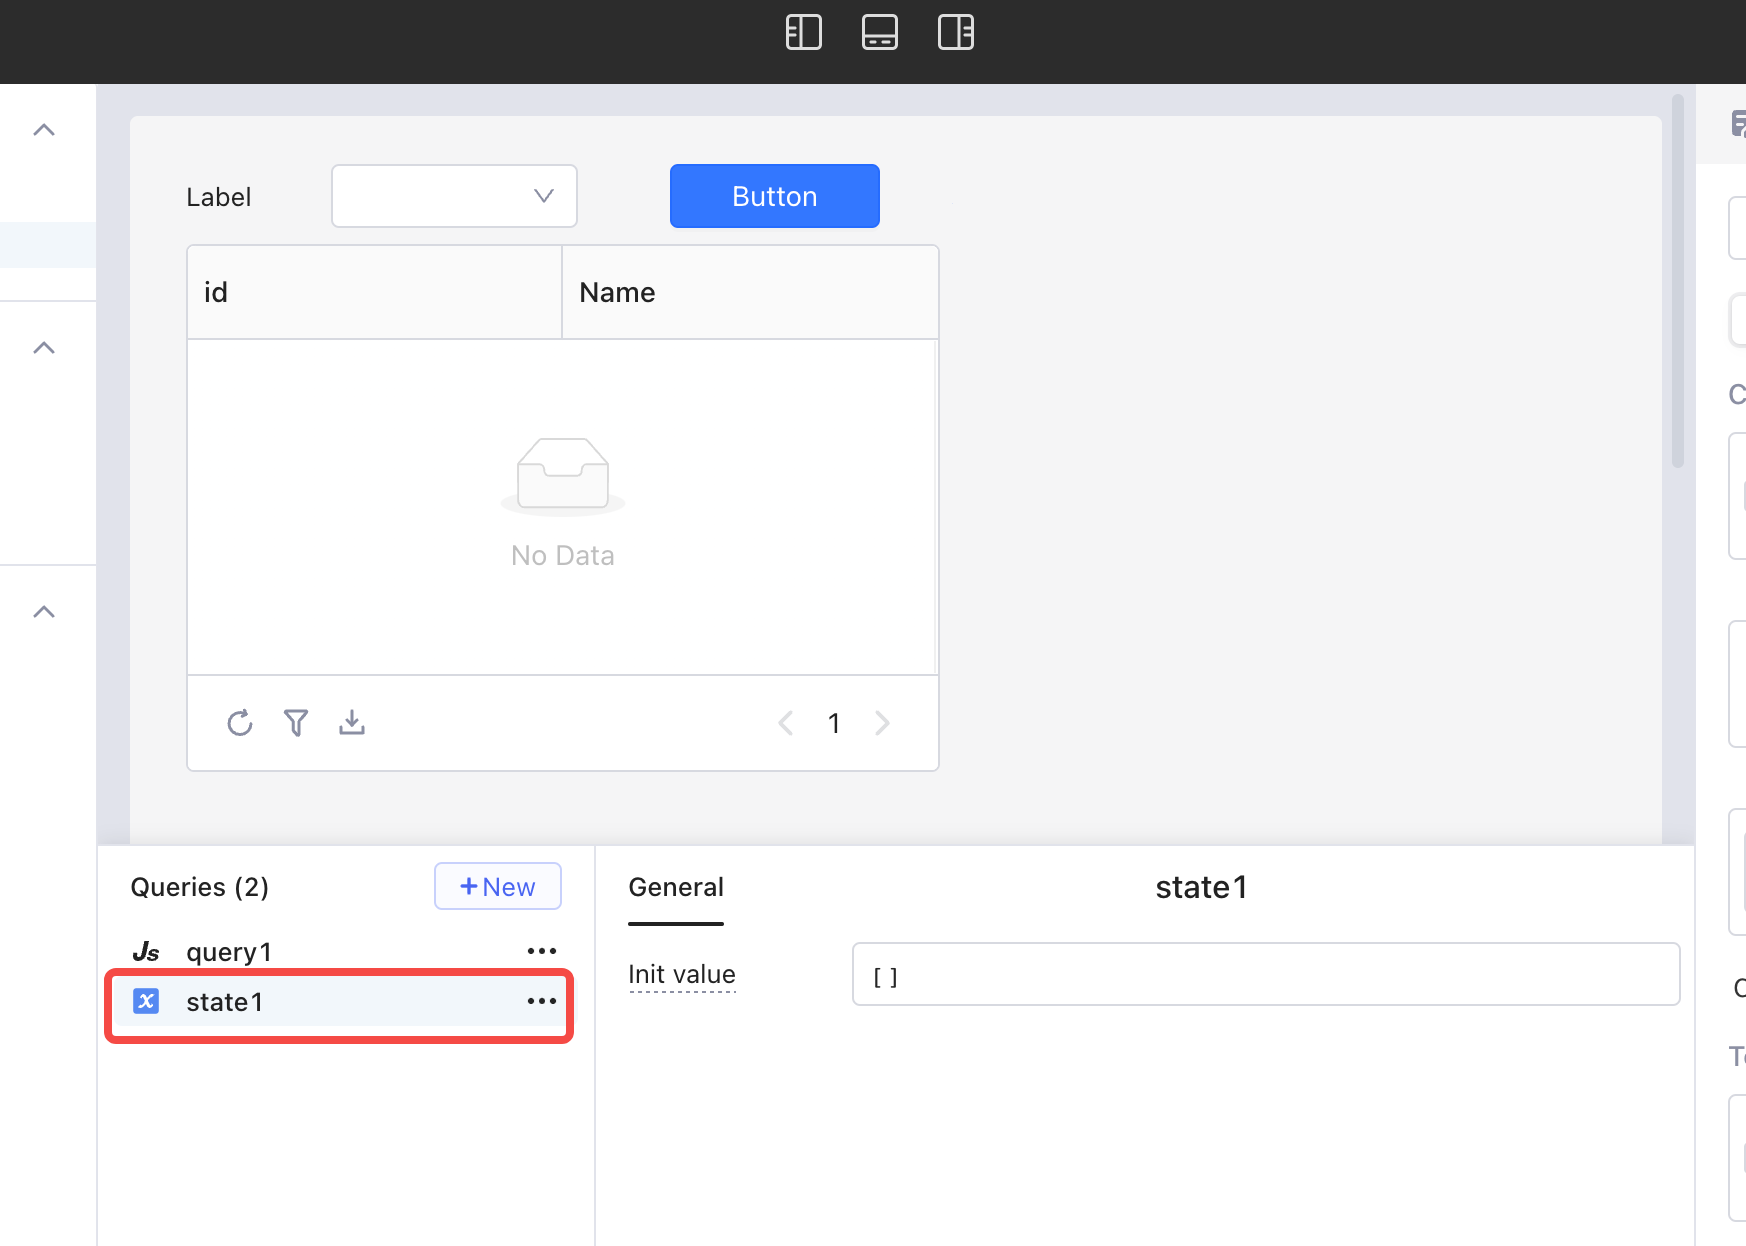Image resolution: width=1746 pixels, height=1246 pixels.
Task: Refresh the table data
Action: [x=240, y=722]
